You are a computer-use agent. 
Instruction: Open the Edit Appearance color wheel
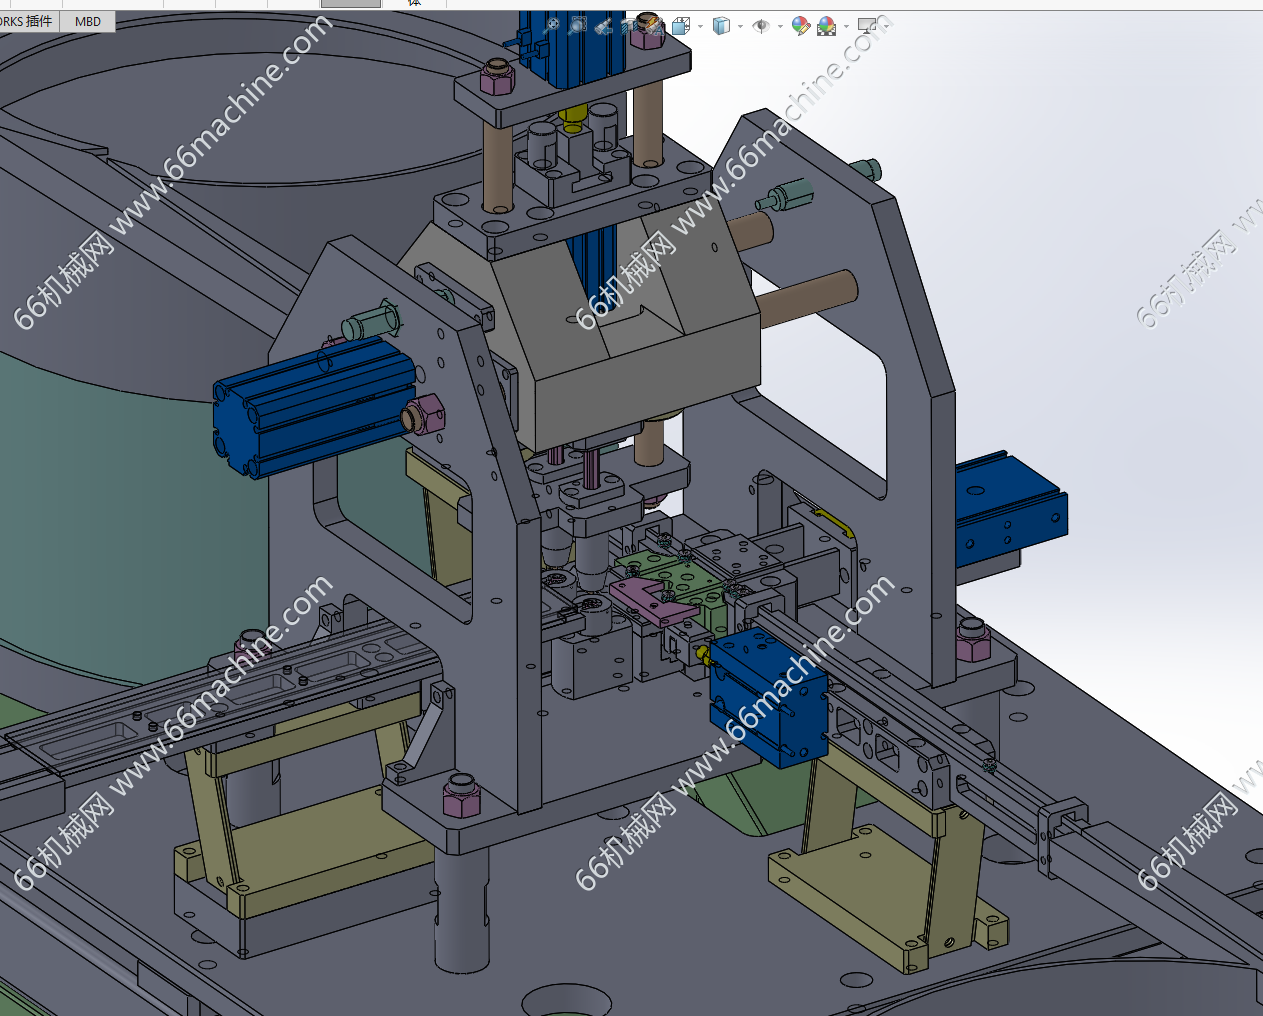[800, 26]
